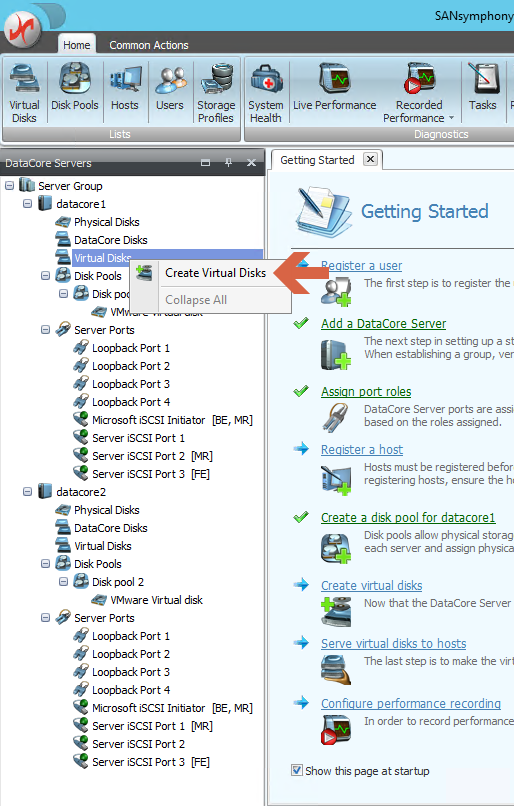Close the DataCore Servers panel
Image resolution: width=514 pixels, height=806 pixels.
(x=251, y=163)
